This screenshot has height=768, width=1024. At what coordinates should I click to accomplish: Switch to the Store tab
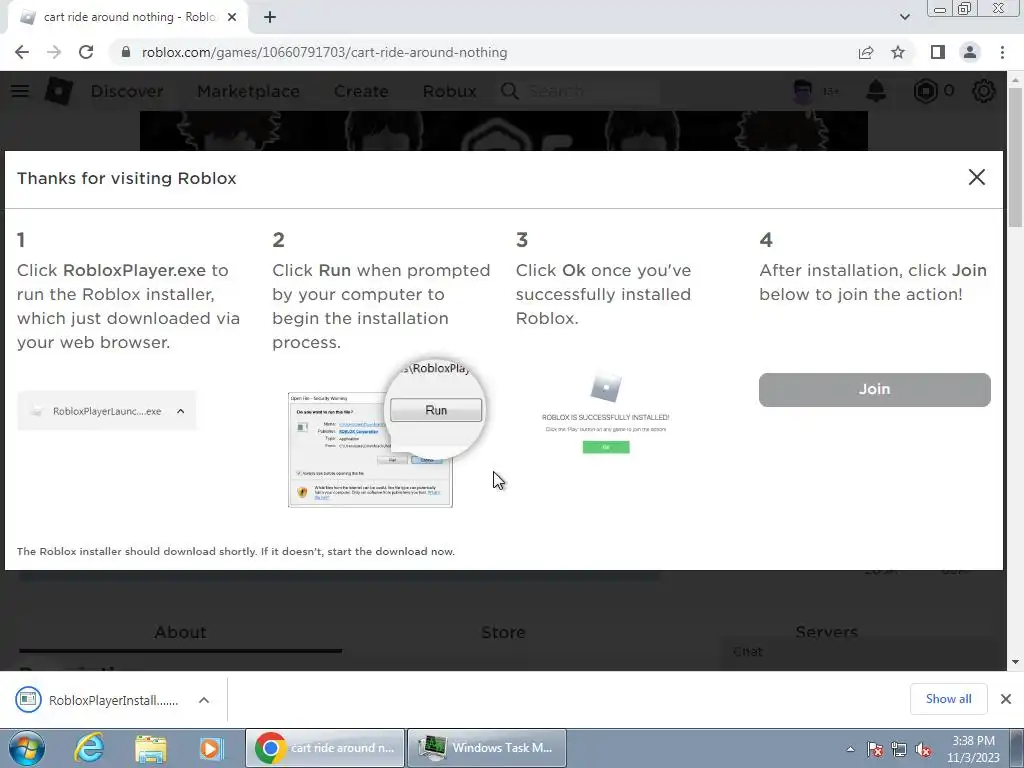(x=503, y=632)
